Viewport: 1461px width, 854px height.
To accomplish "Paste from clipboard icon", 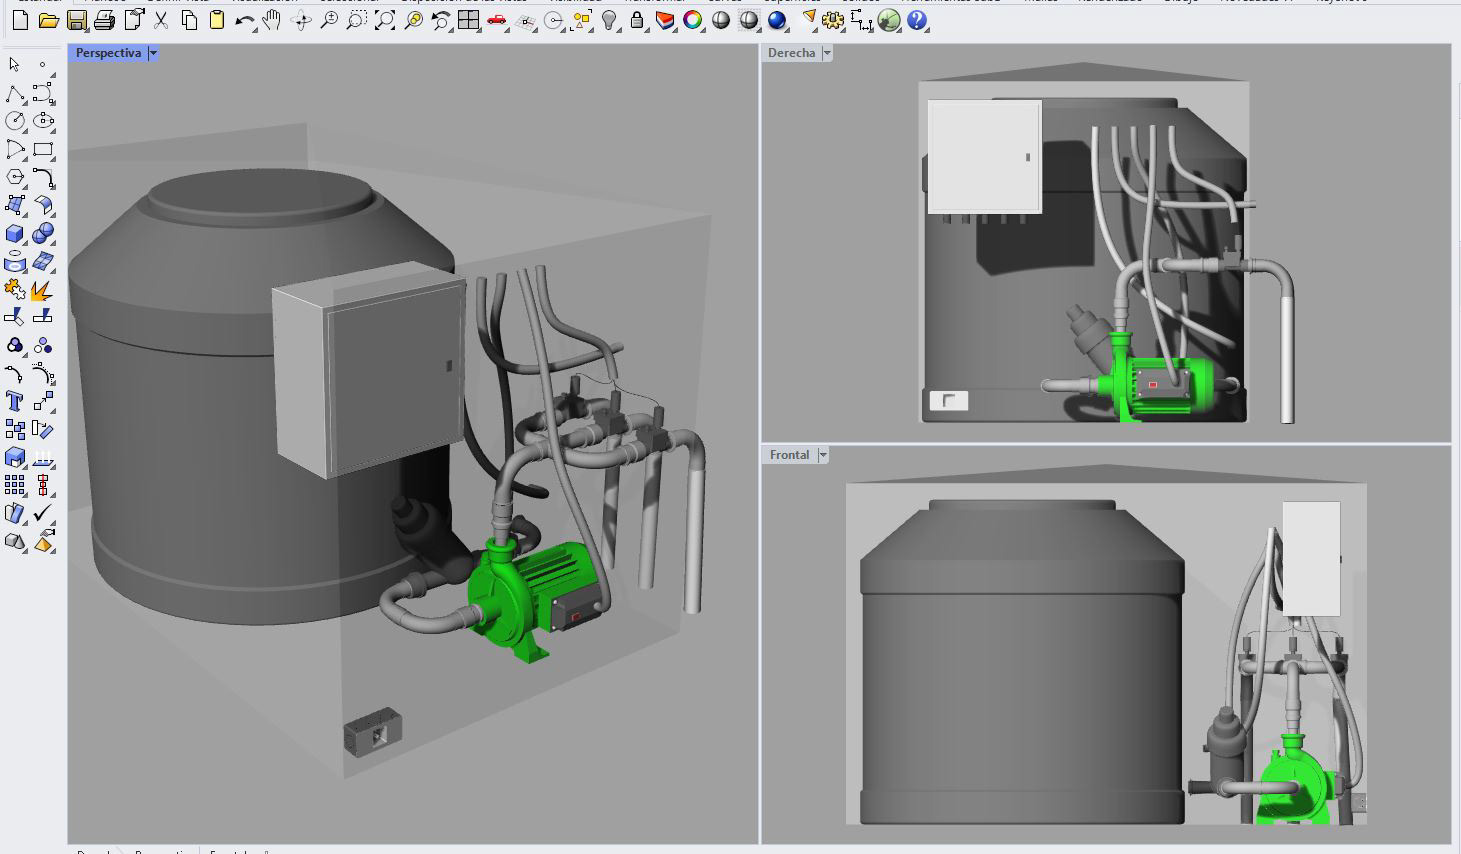I will (217, 20).
